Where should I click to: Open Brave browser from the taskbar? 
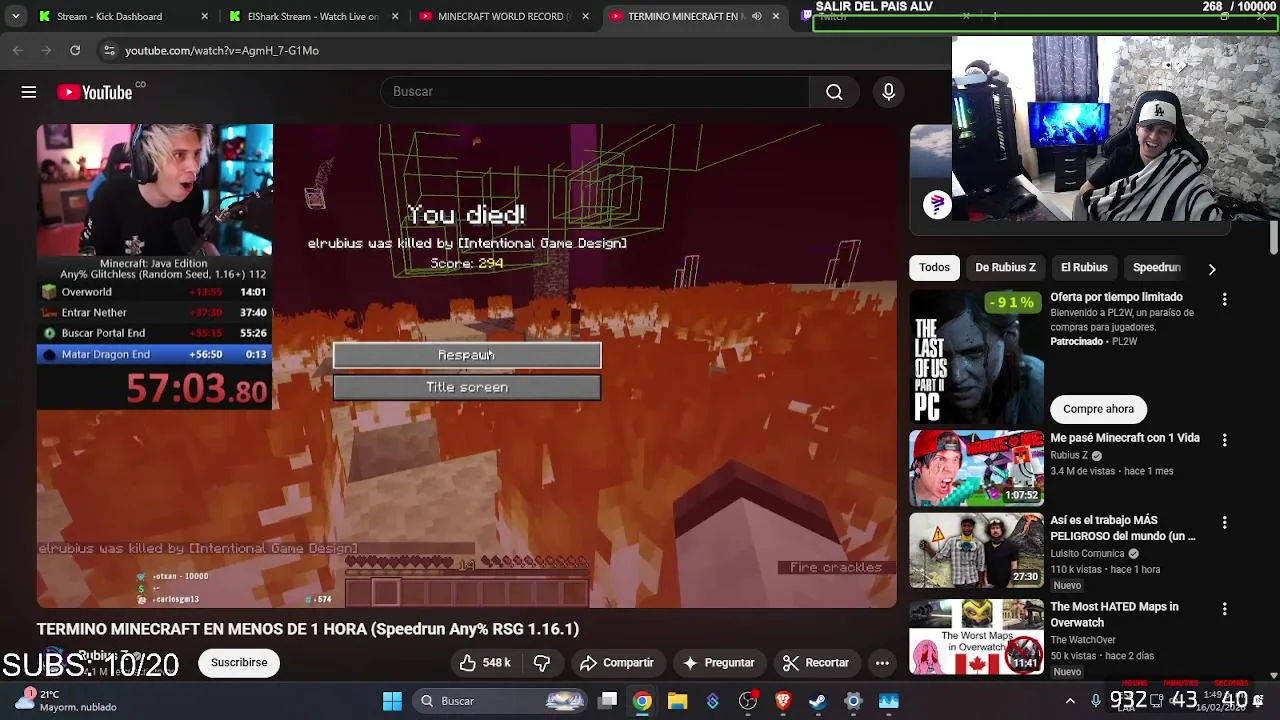783,701
